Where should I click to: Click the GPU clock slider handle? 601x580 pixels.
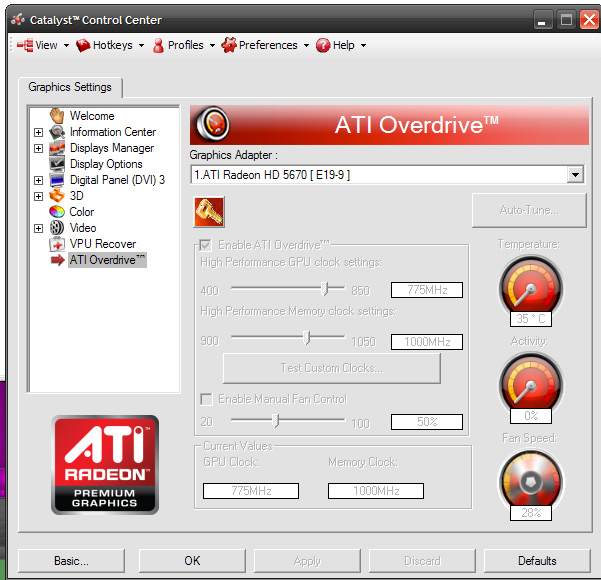click(x=325, y=288)
